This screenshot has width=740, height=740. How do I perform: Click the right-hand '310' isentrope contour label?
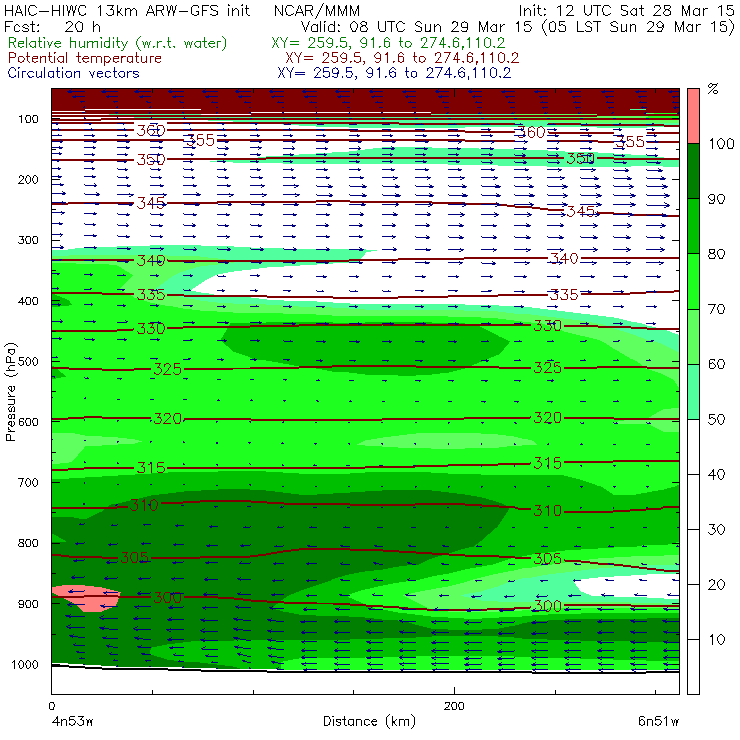pos(547,511)
